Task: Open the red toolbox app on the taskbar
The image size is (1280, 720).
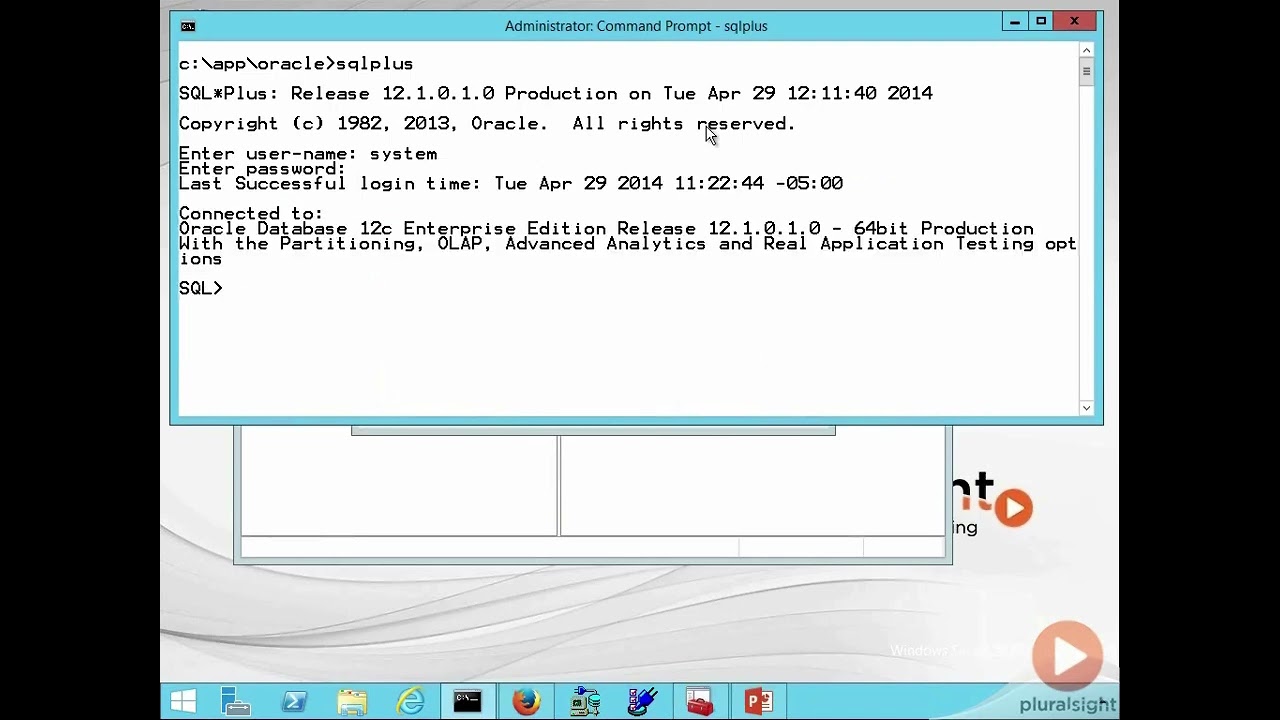Action: point(700,701)
